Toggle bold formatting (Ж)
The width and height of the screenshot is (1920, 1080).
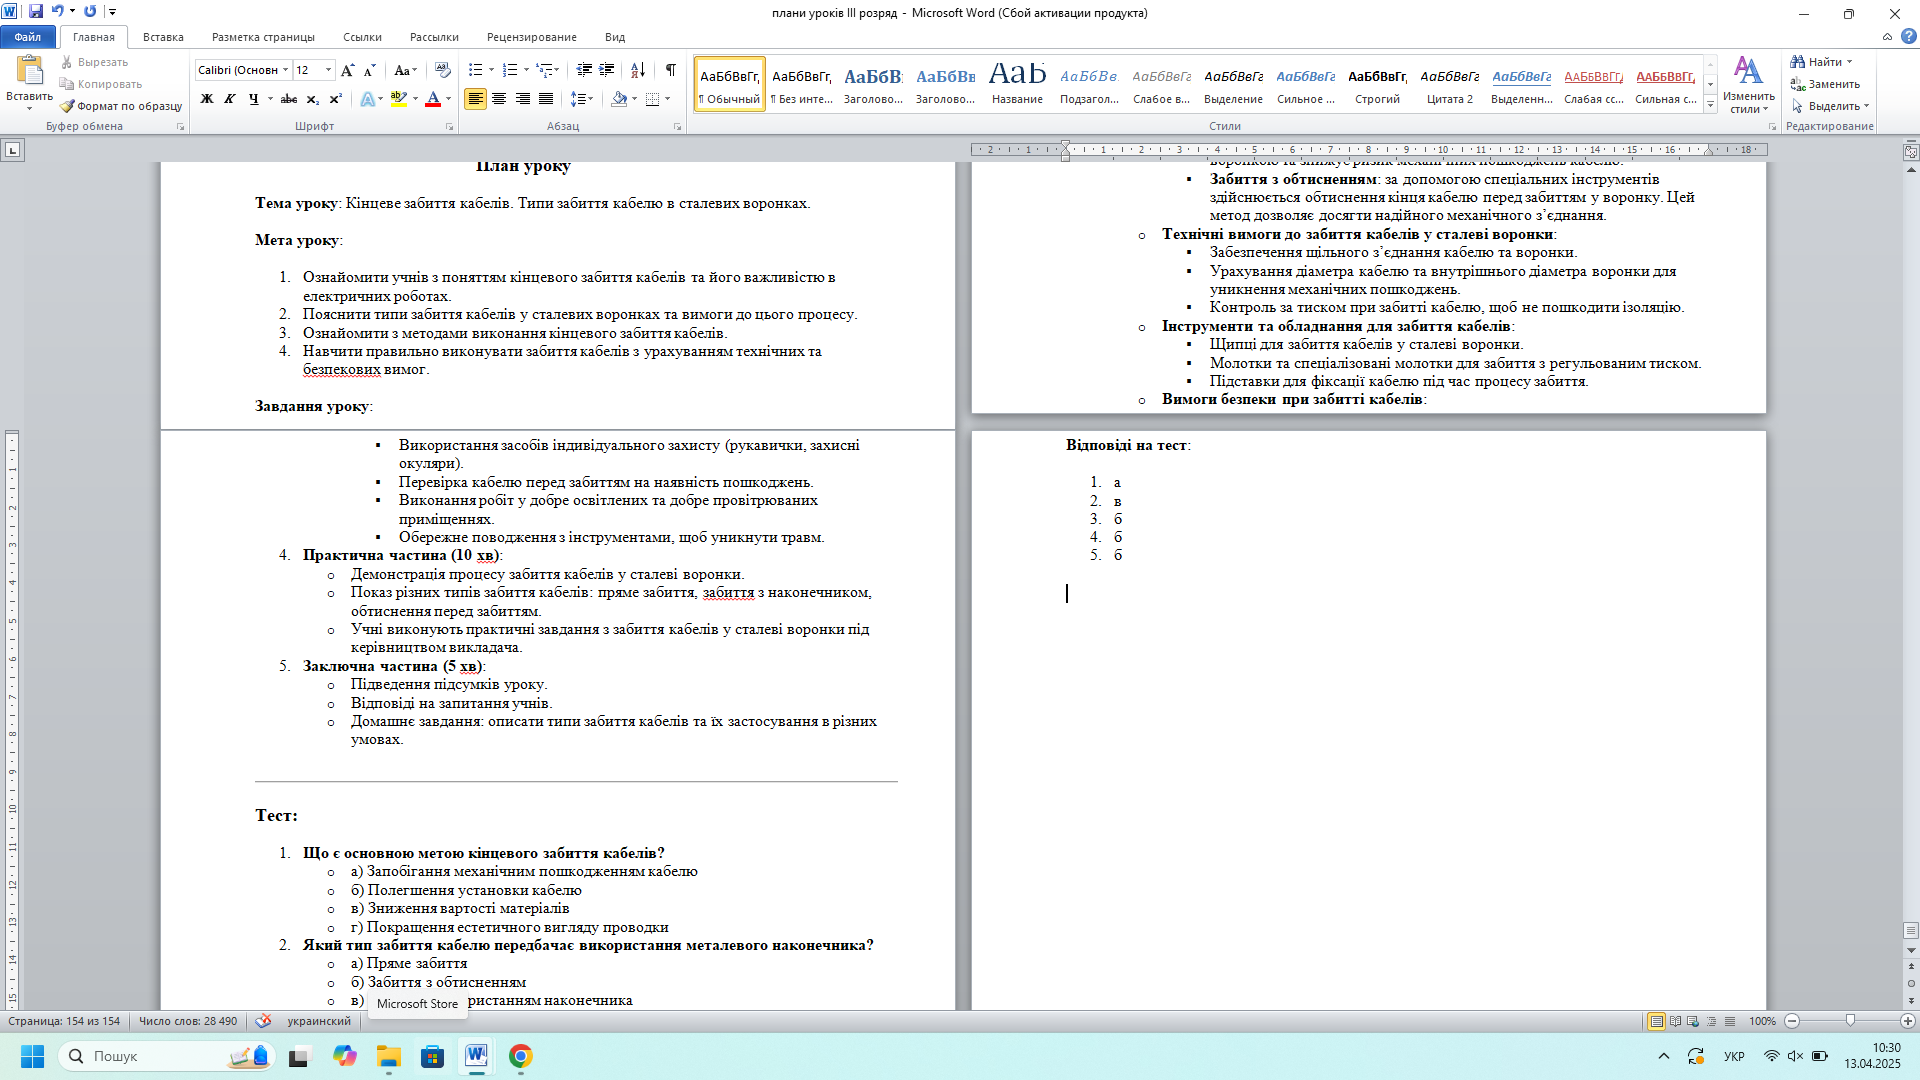(x=207, y=99)
